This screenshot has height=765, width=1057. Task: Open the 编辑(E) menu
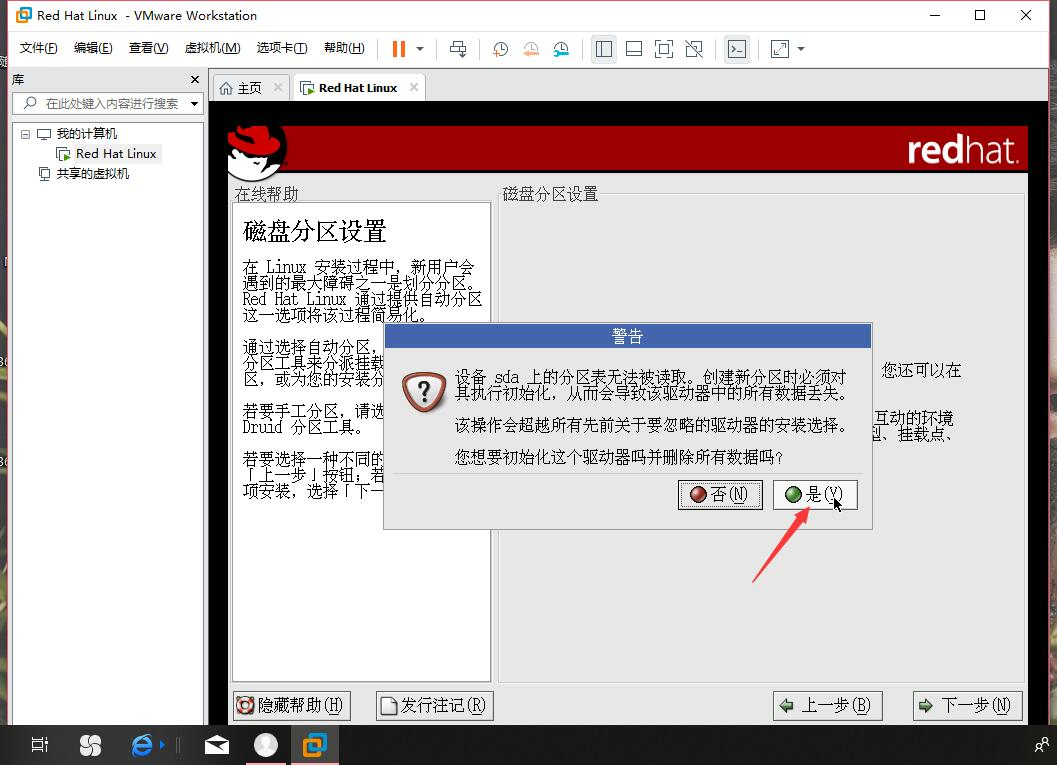(93, 48)
